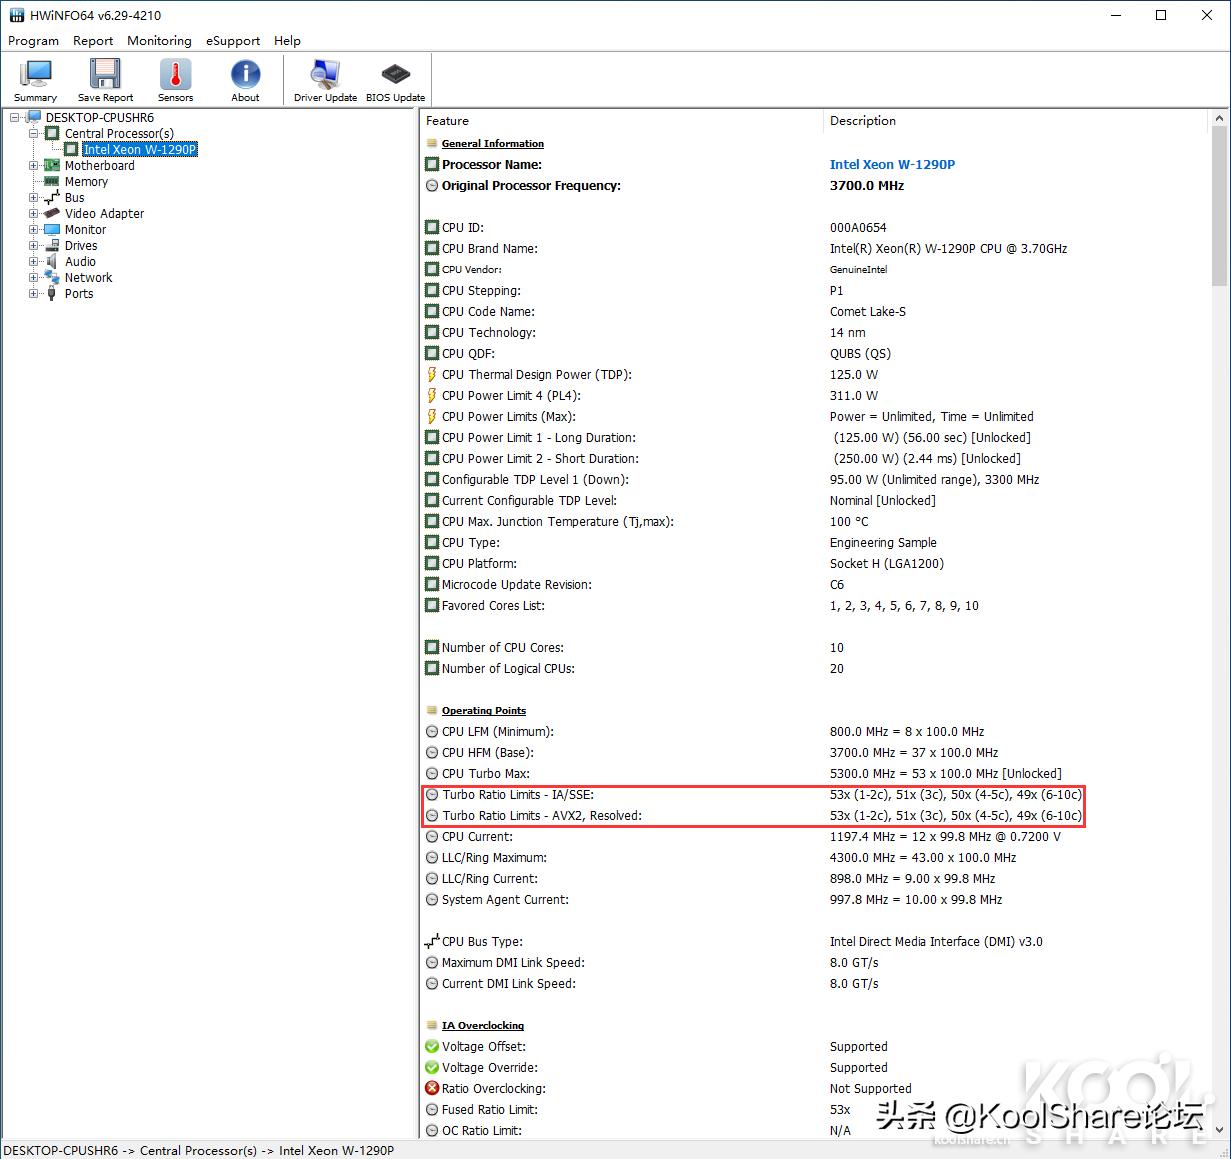Screen dimensions: 1231x1159
Task: Expand the Network tree node
Action: (x=33, y=278)
